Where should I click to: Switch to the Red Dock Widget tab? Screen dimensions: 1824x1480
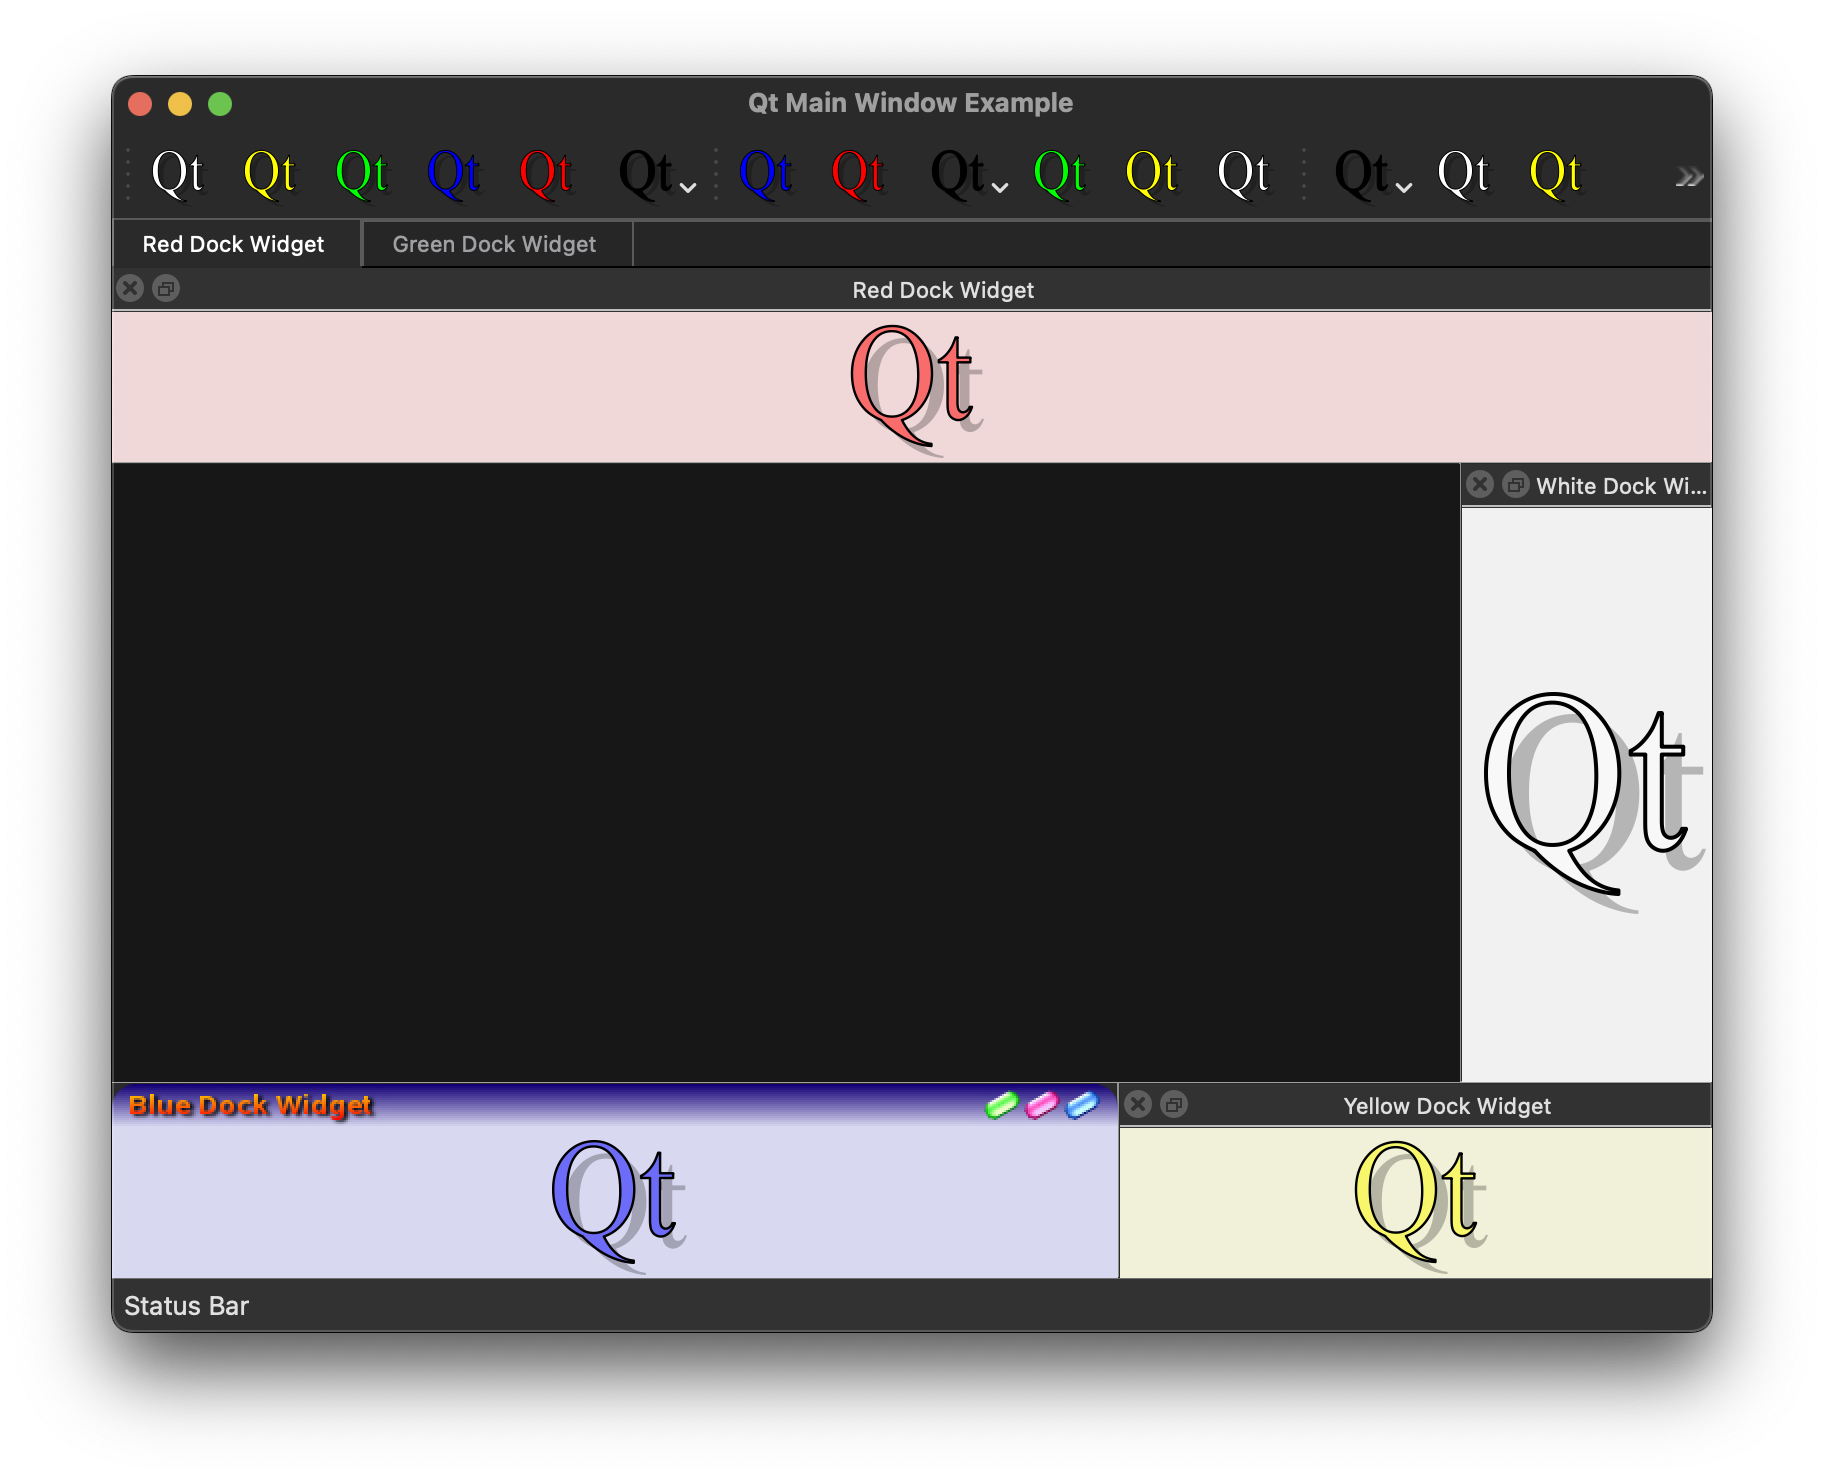pos(237,244)
